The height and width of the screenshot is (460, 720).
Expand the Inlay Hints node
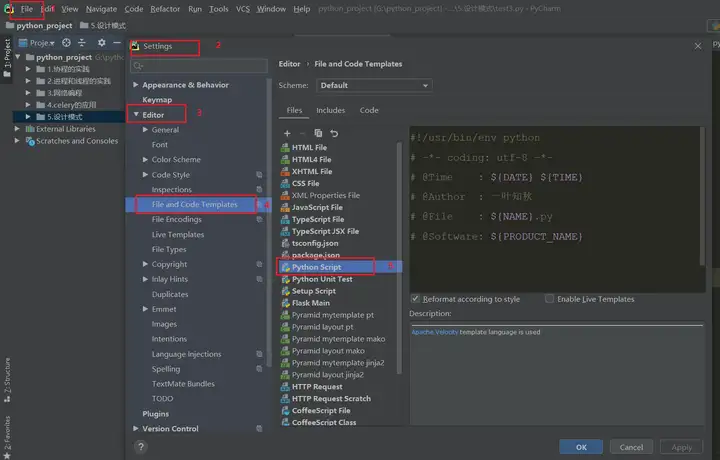pyautogui.click(x=145, y=279)
